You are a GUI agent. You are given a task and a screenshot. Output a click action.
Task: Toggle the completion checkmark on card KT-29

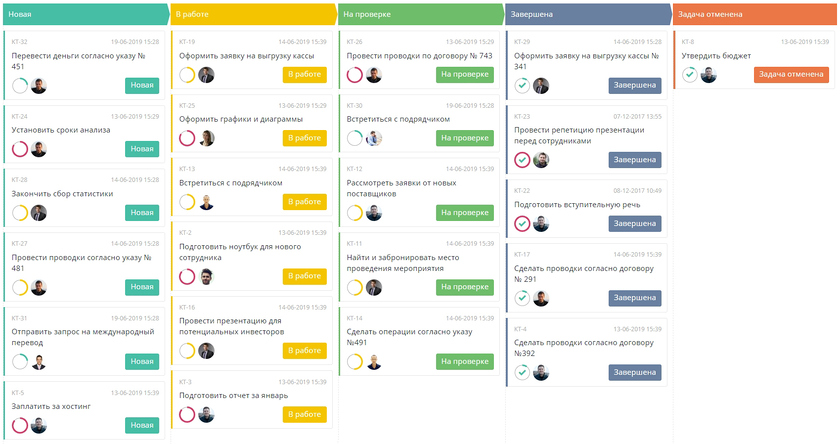pos(522,86)
